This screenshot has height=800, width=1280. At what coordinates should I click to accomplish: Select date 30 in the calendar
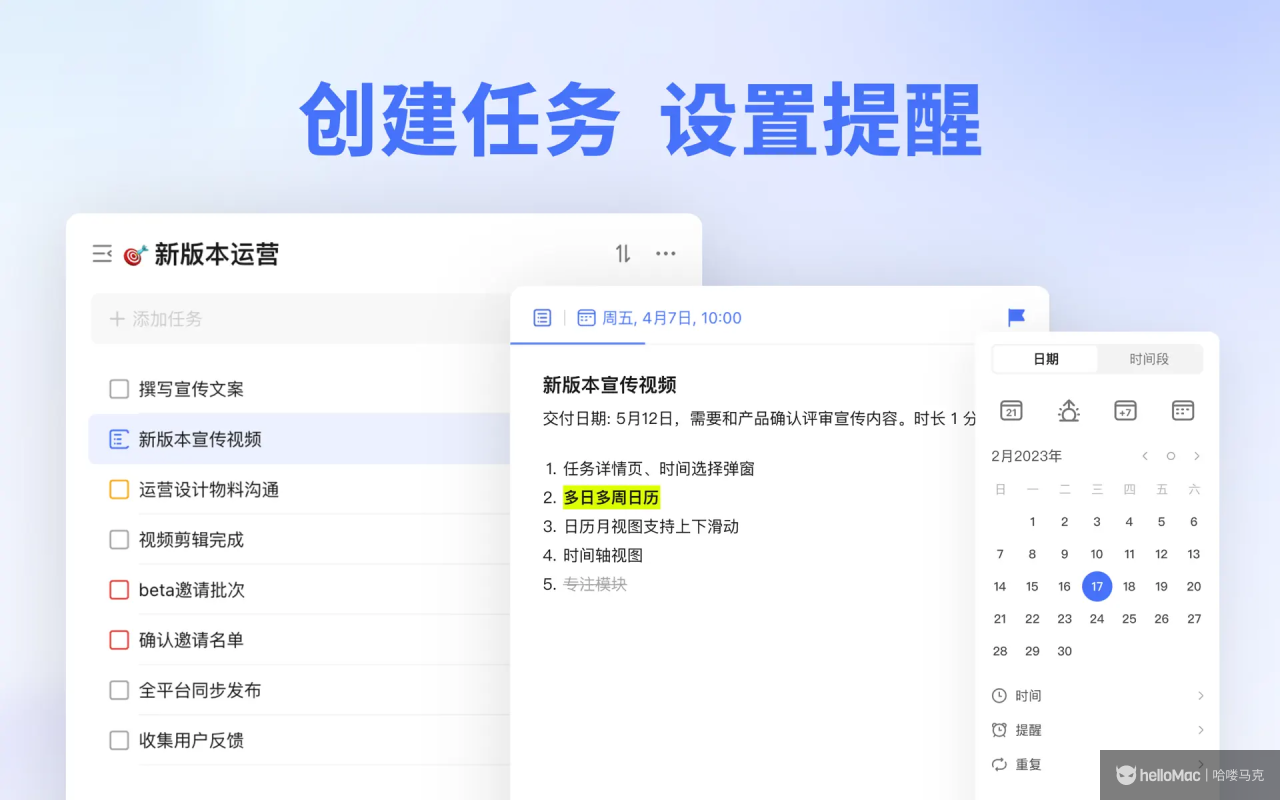pos(1065,651)
